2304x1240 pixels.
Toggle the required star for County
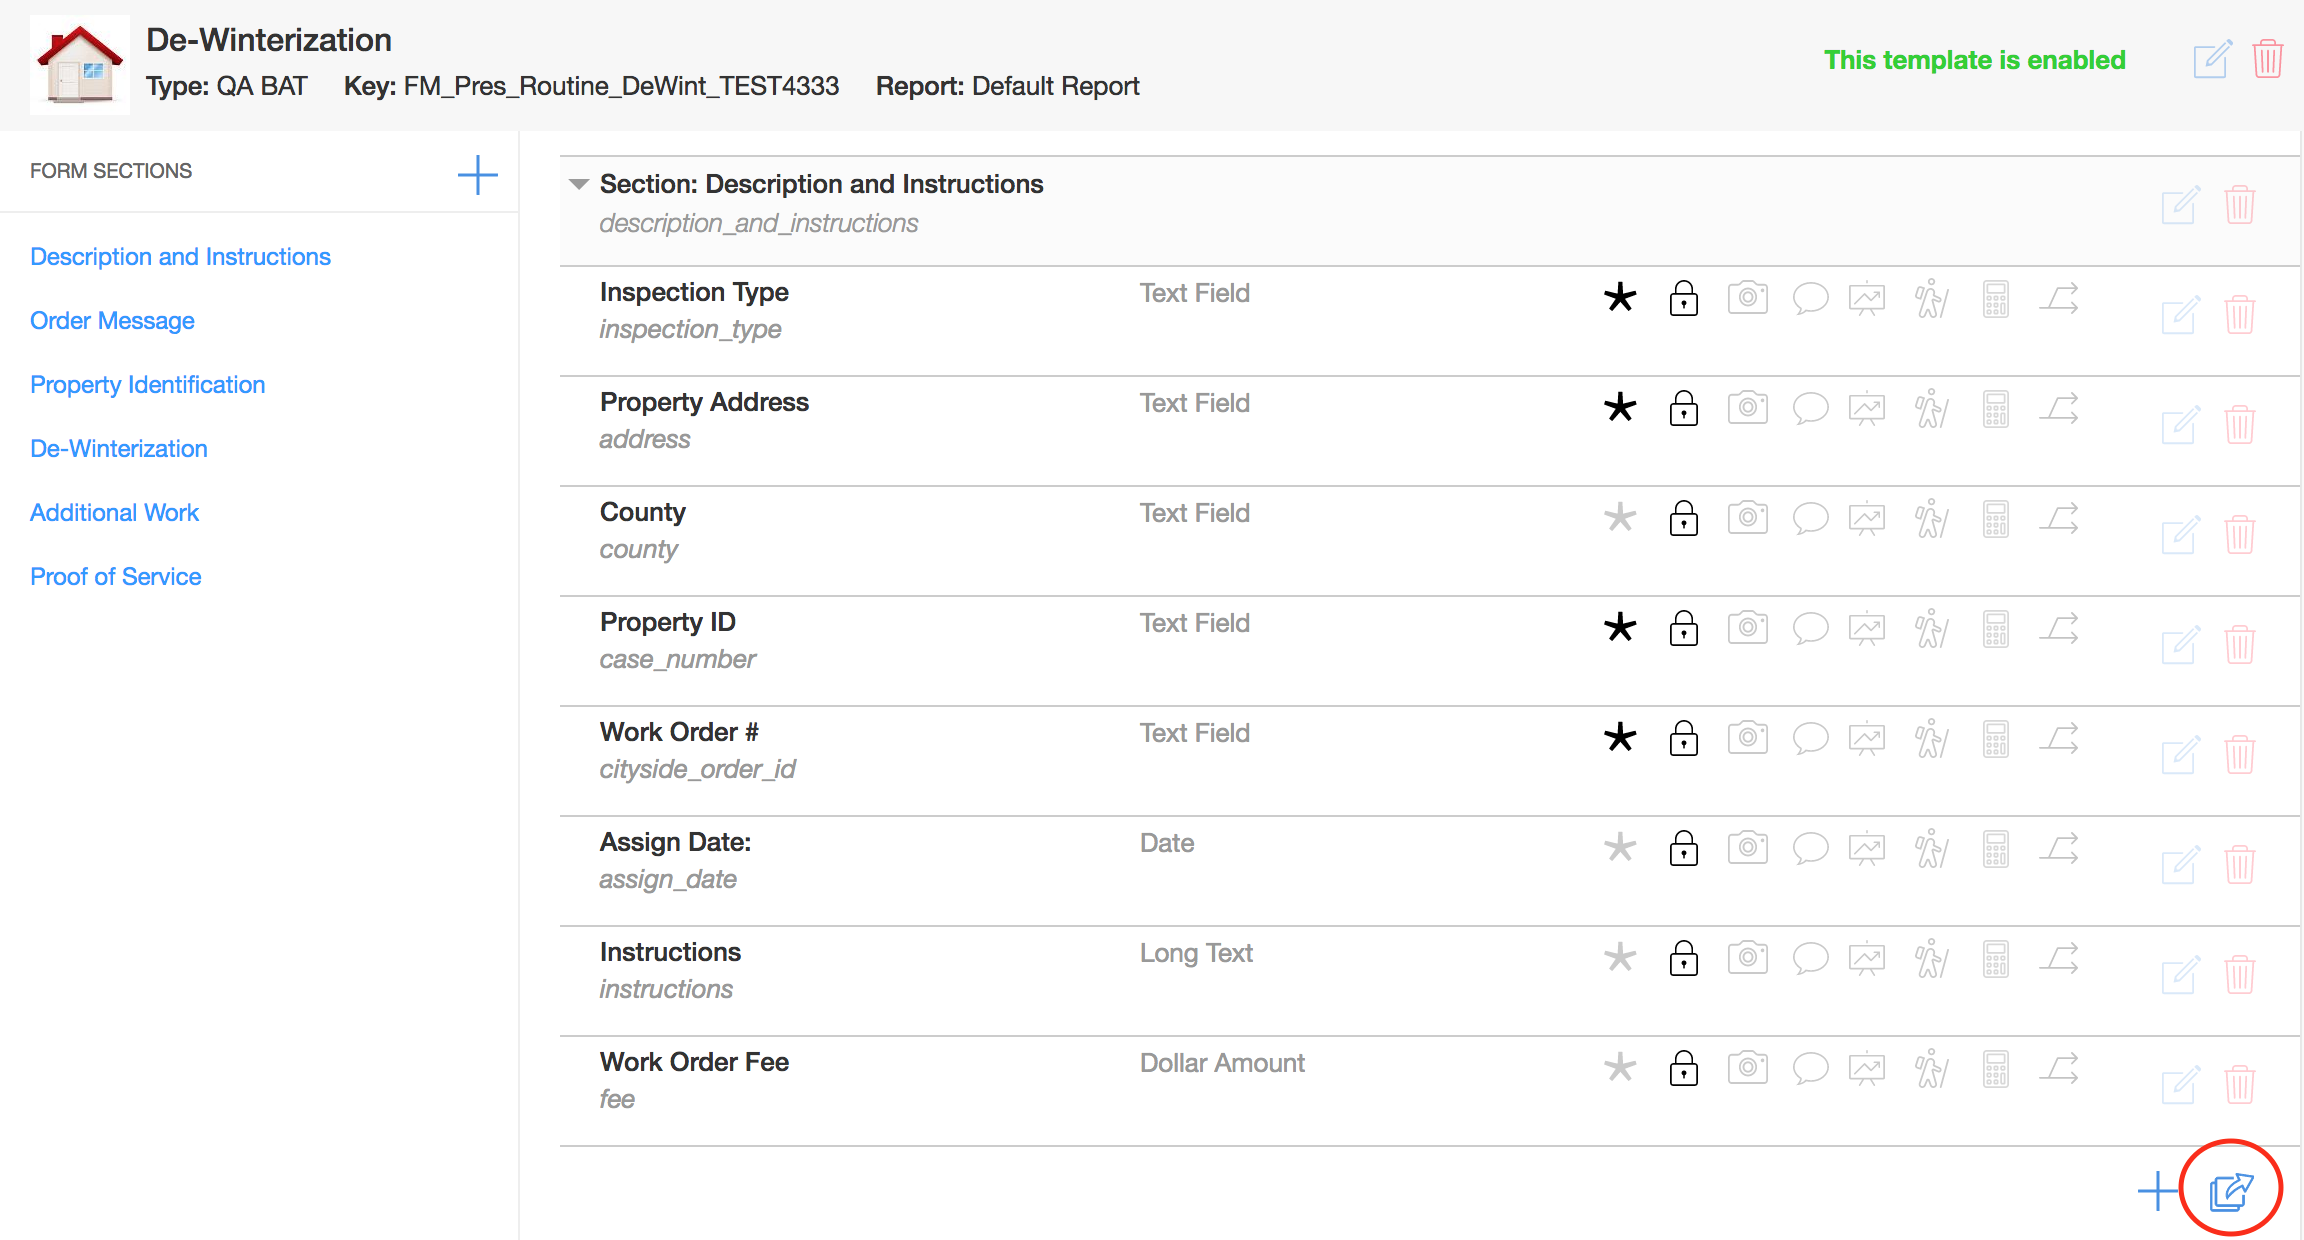1620,518
